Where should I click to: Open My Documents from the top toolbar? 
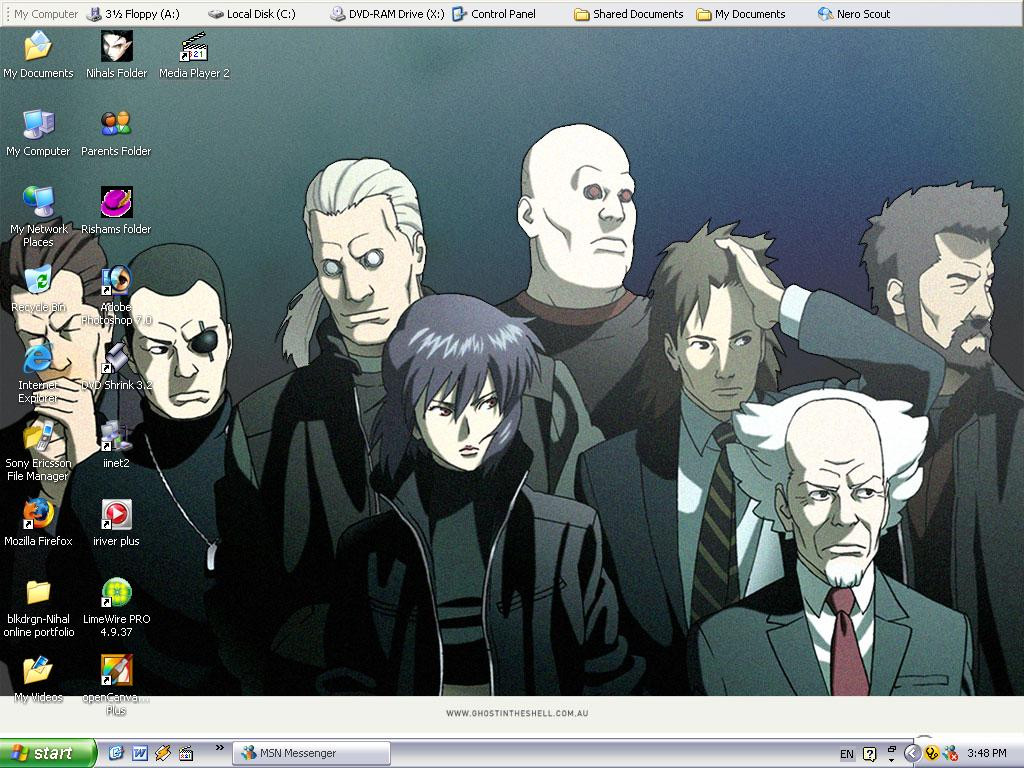click(741, 14)
